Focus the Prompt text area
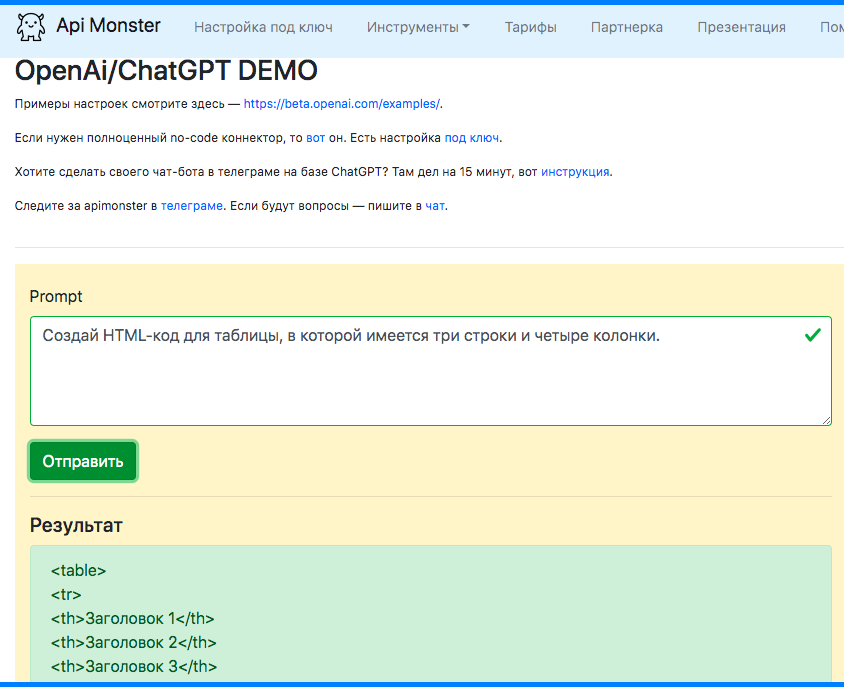 431,371
